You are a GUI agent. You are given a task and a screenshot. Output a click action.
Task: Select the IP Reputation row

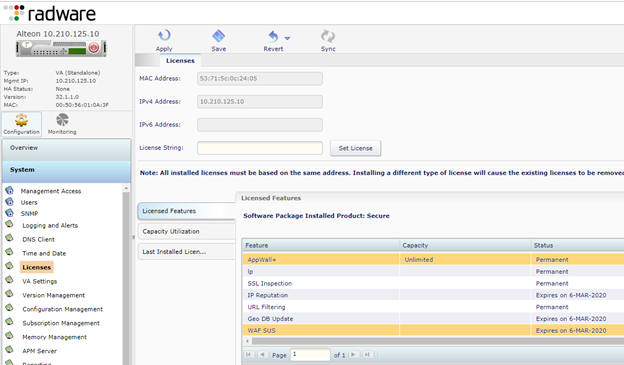coord(433,295)
